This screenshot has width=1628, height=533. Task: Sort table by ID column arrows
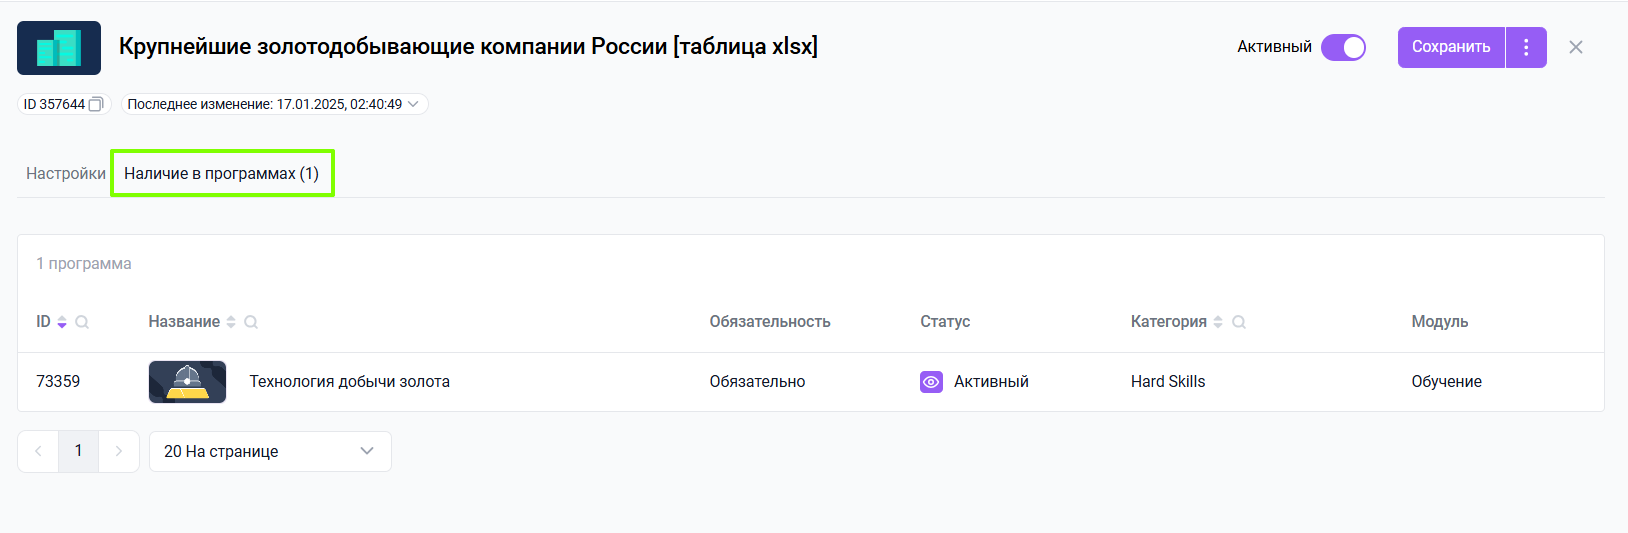coord(62,322)
